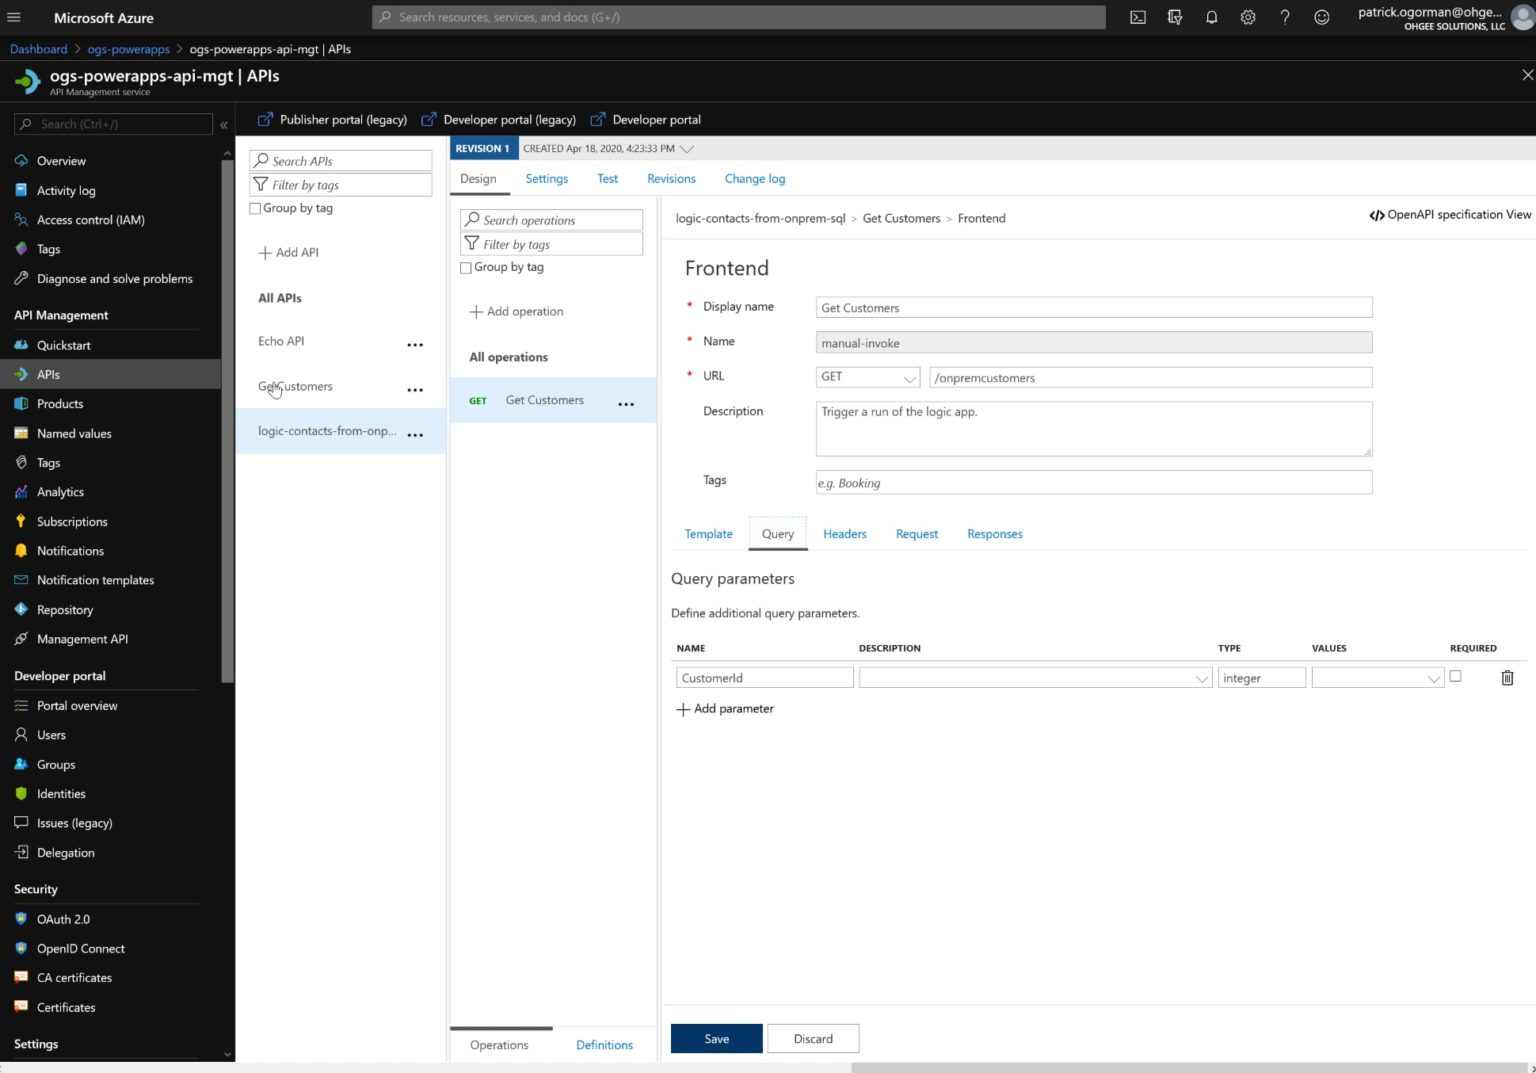Go to Notification templates
Screen dimensions: 1536x1073
pos(95,580)
